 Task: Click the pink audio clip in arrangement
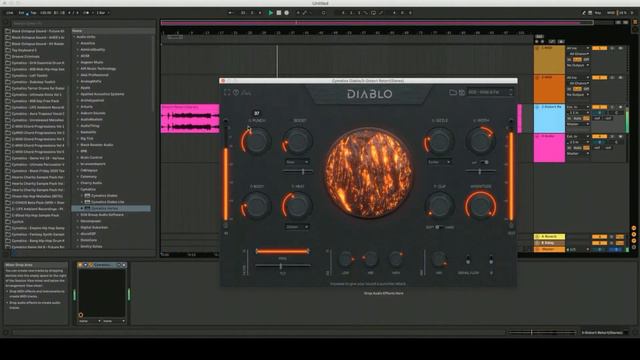[190, 119]
